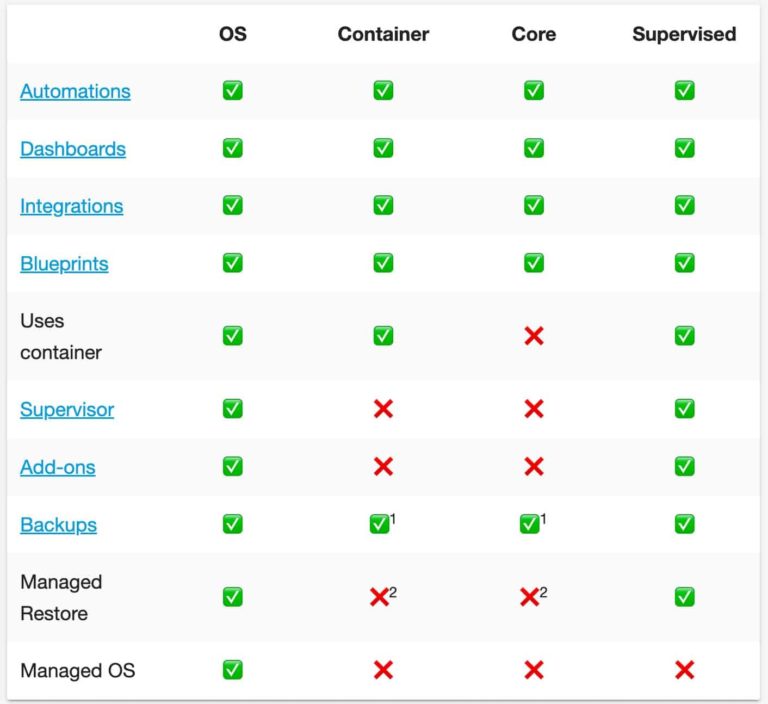Click green checkmark for Automations under OS

coord(233,91)
